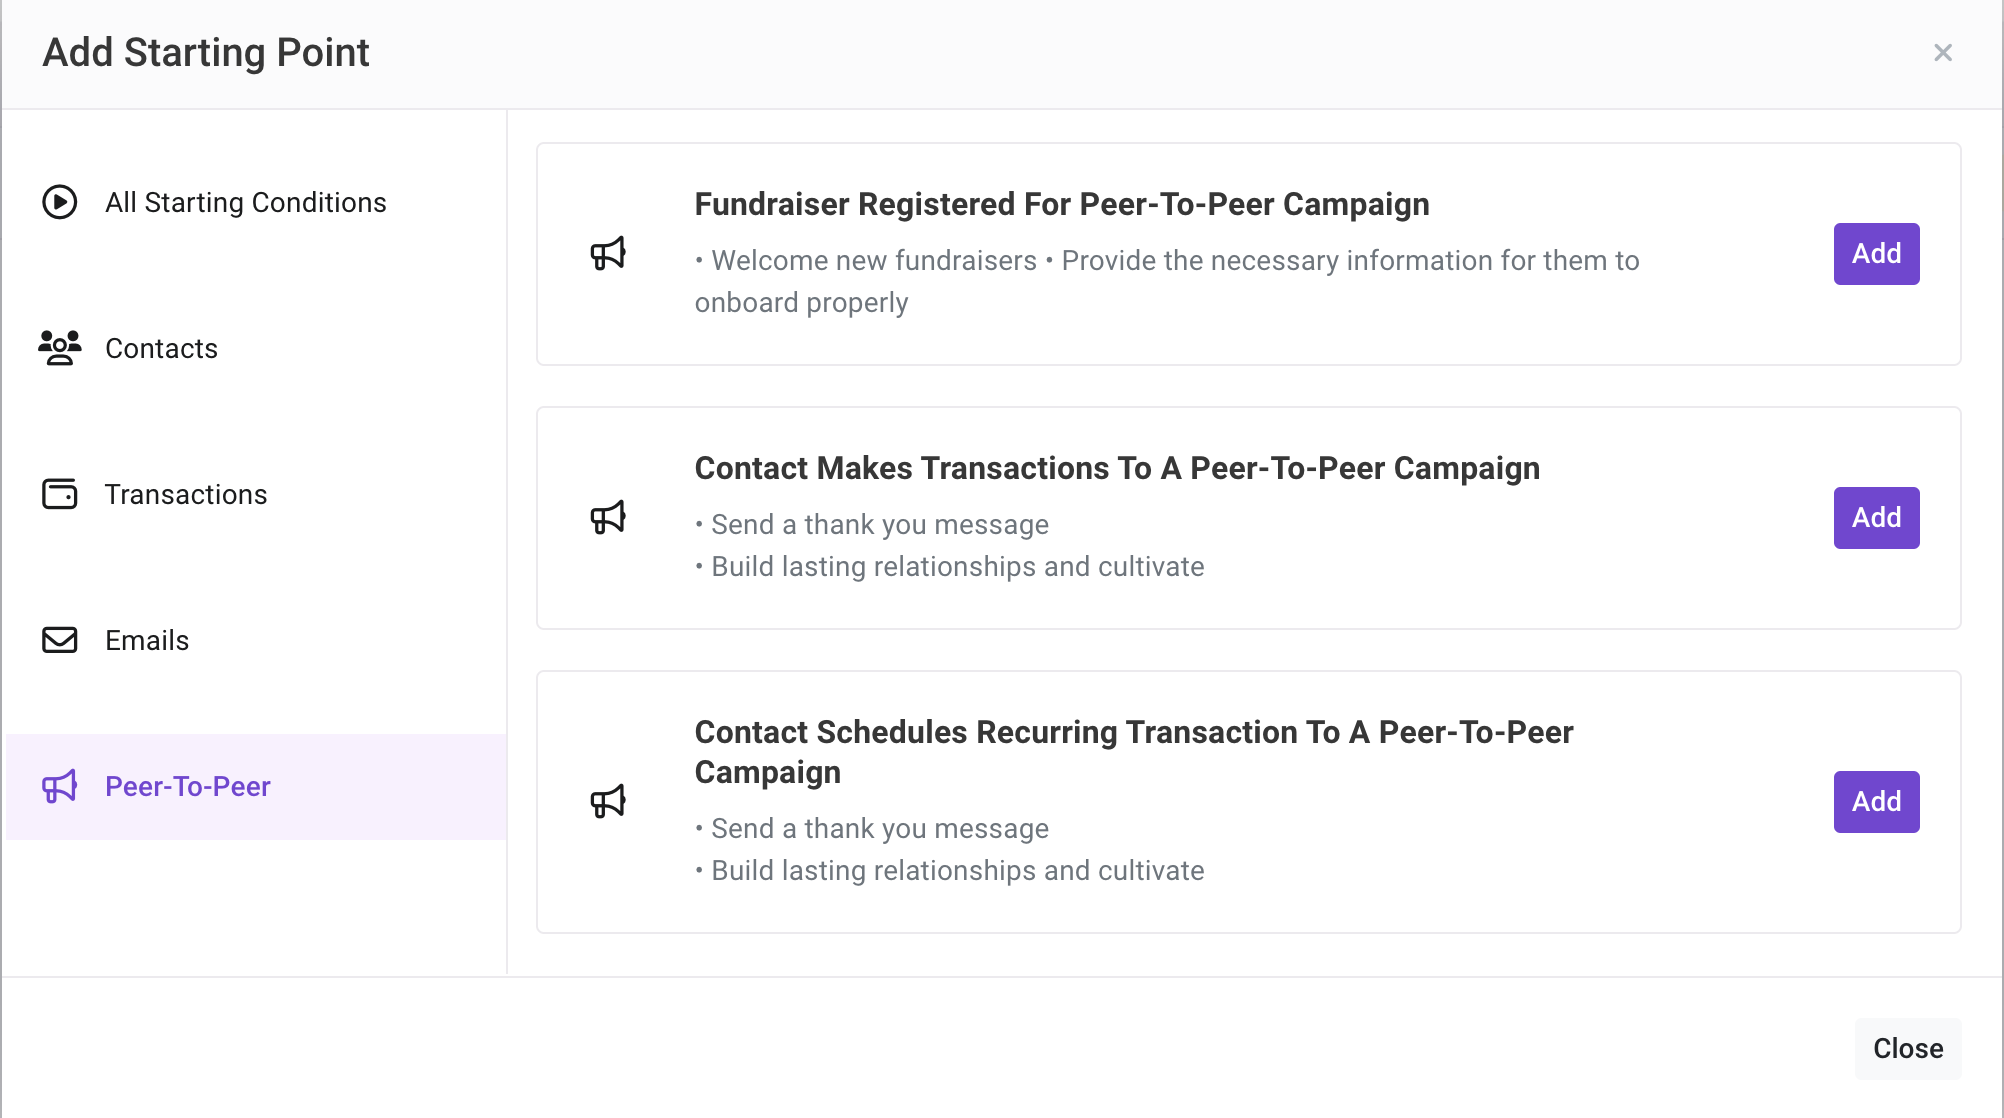Open Fundraiser Registered For Peer-To-Peer Campaign title

[1062, 204]
